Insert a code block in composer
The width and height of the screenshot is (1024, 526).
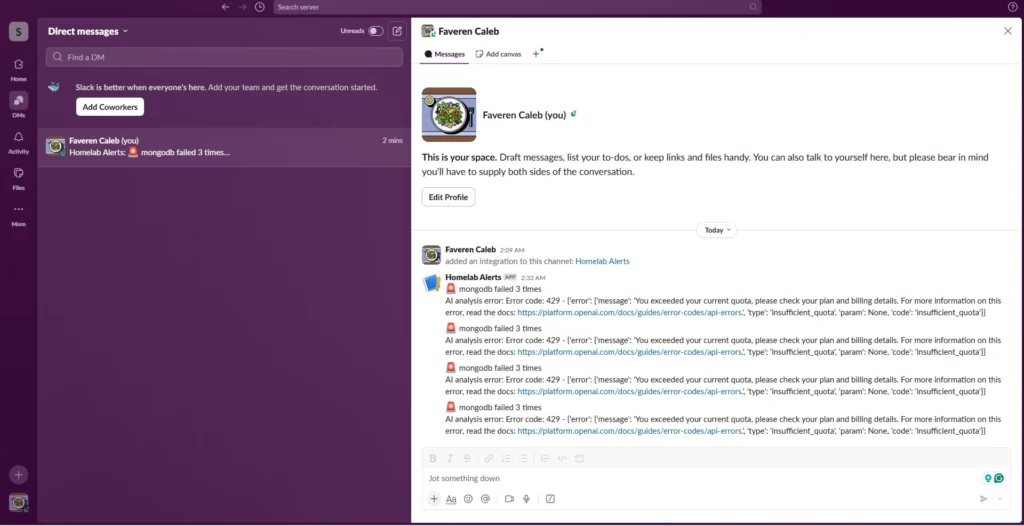(579, 459)
